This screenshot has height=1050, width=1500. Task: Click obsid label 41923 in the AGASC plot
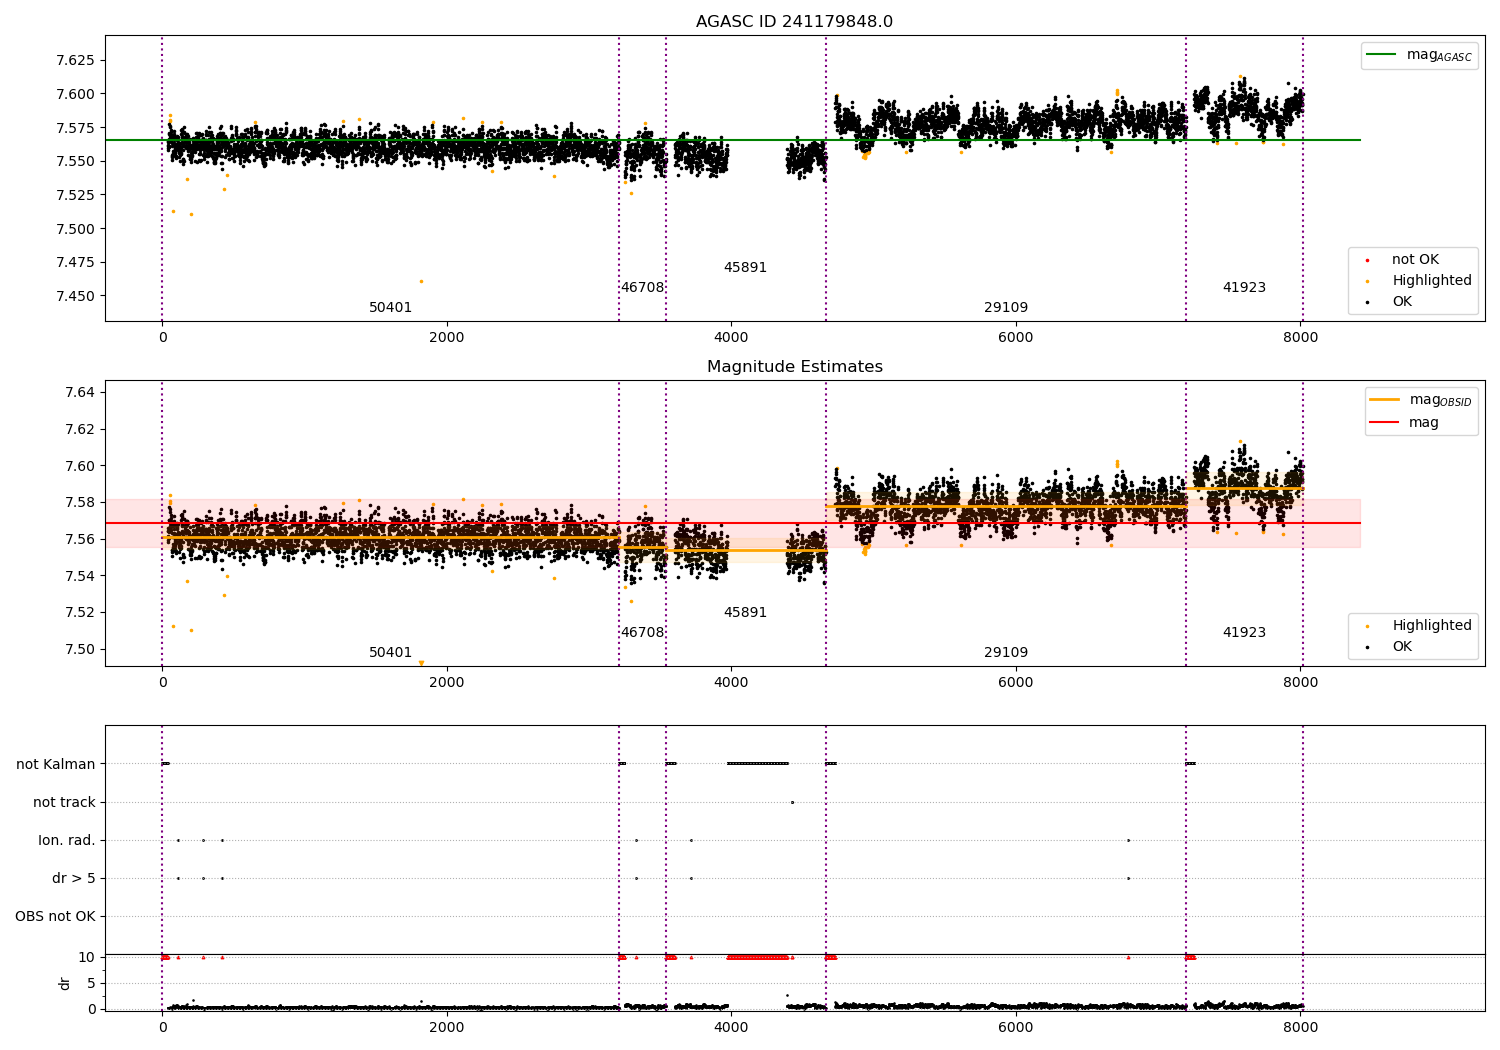(1244, 288)
